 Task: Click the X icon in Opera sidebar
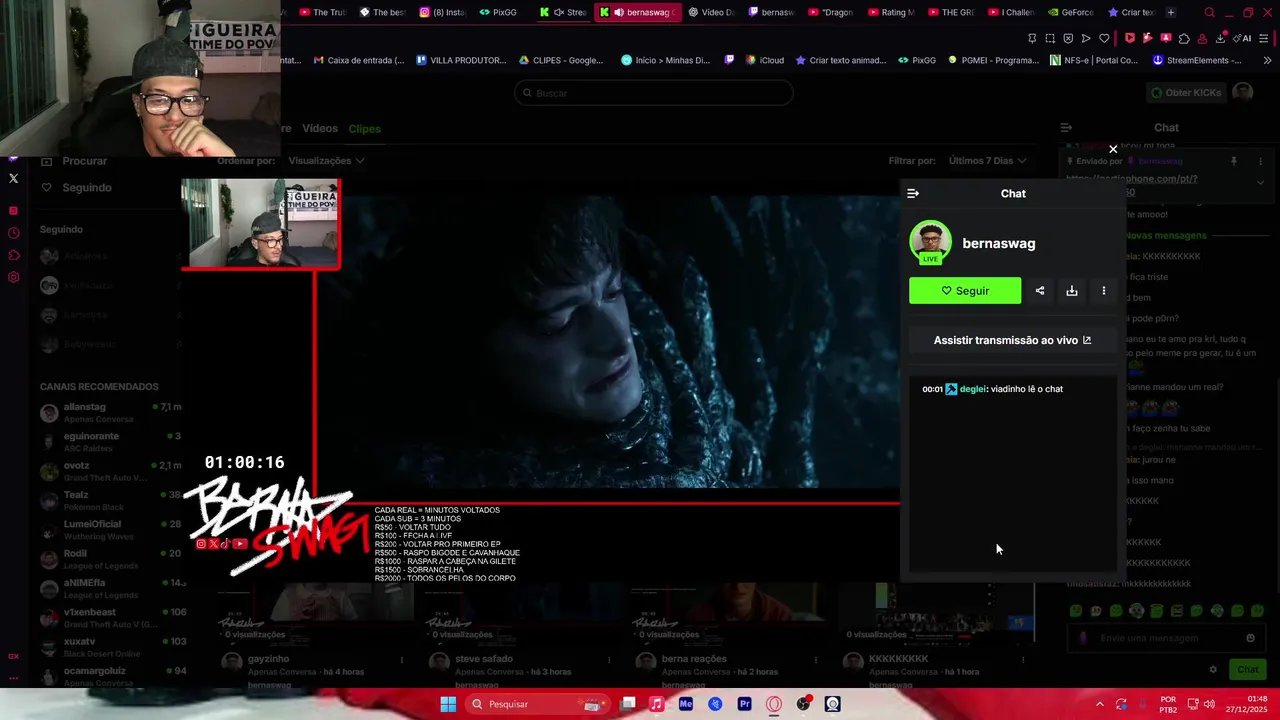coord(13,178)
